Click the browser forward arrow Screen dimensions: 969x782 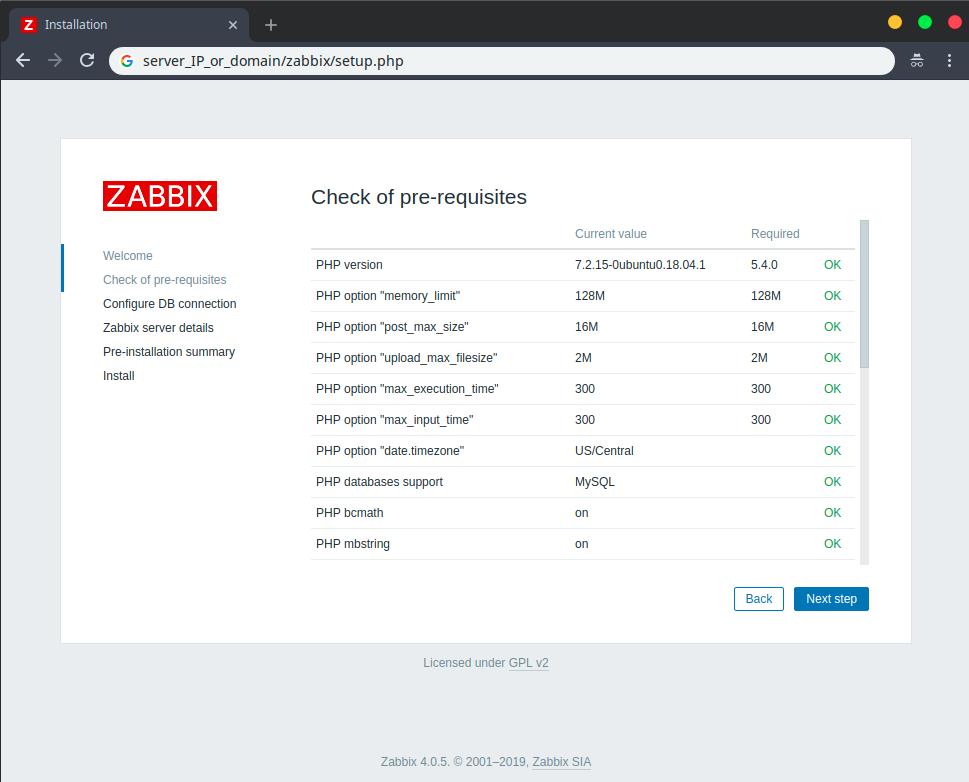click(55, 60)
